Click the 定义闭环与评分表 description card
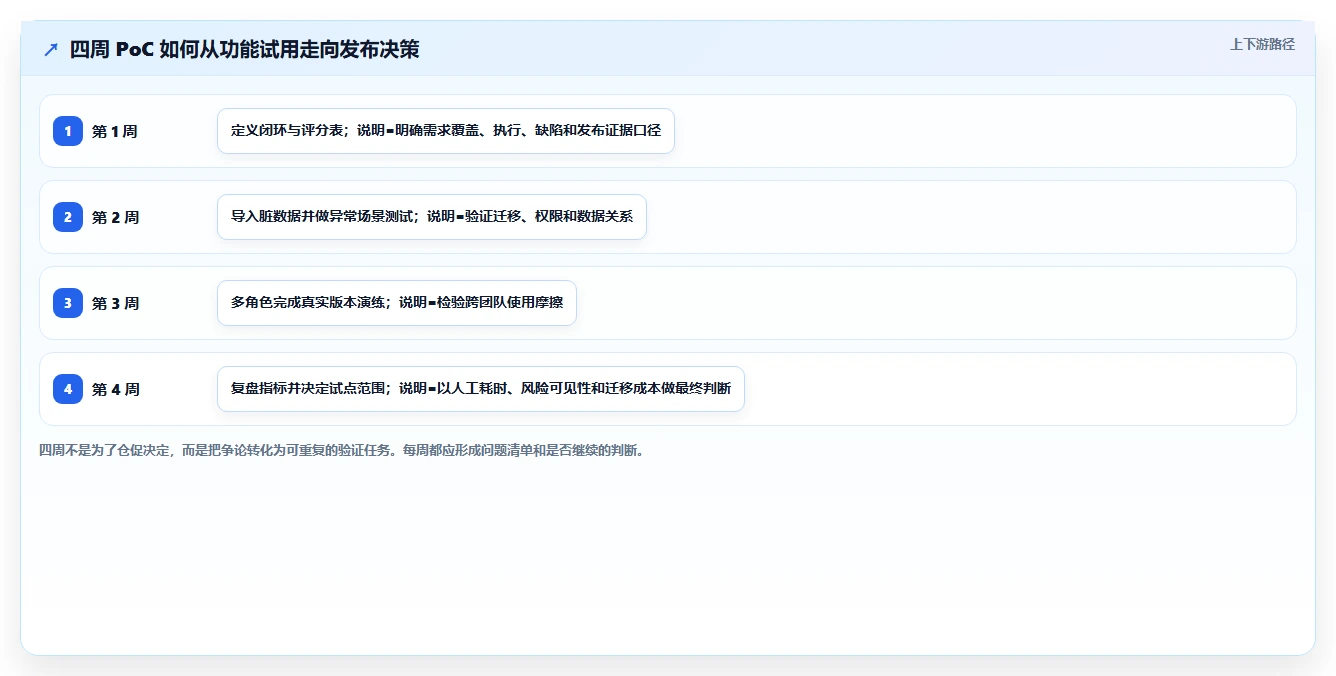This screenshot has height=676, width=1336. point(446,131)
